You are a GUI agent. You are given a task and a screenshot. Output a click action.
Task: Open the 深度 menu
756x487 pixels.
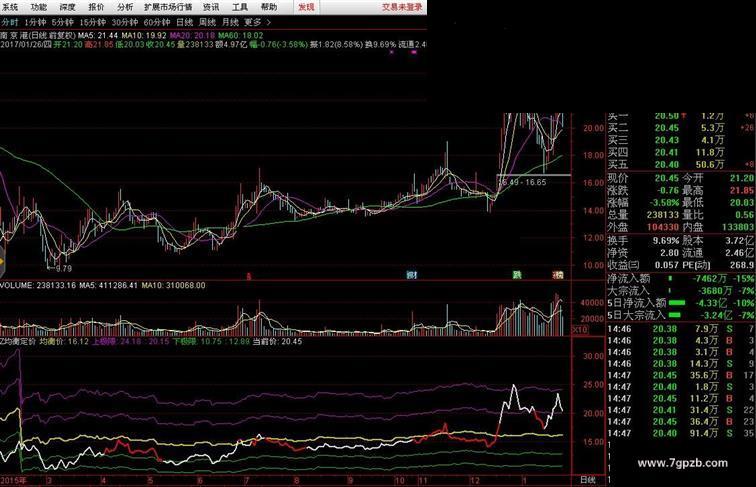pyautogui.click(x=68, y=7)
